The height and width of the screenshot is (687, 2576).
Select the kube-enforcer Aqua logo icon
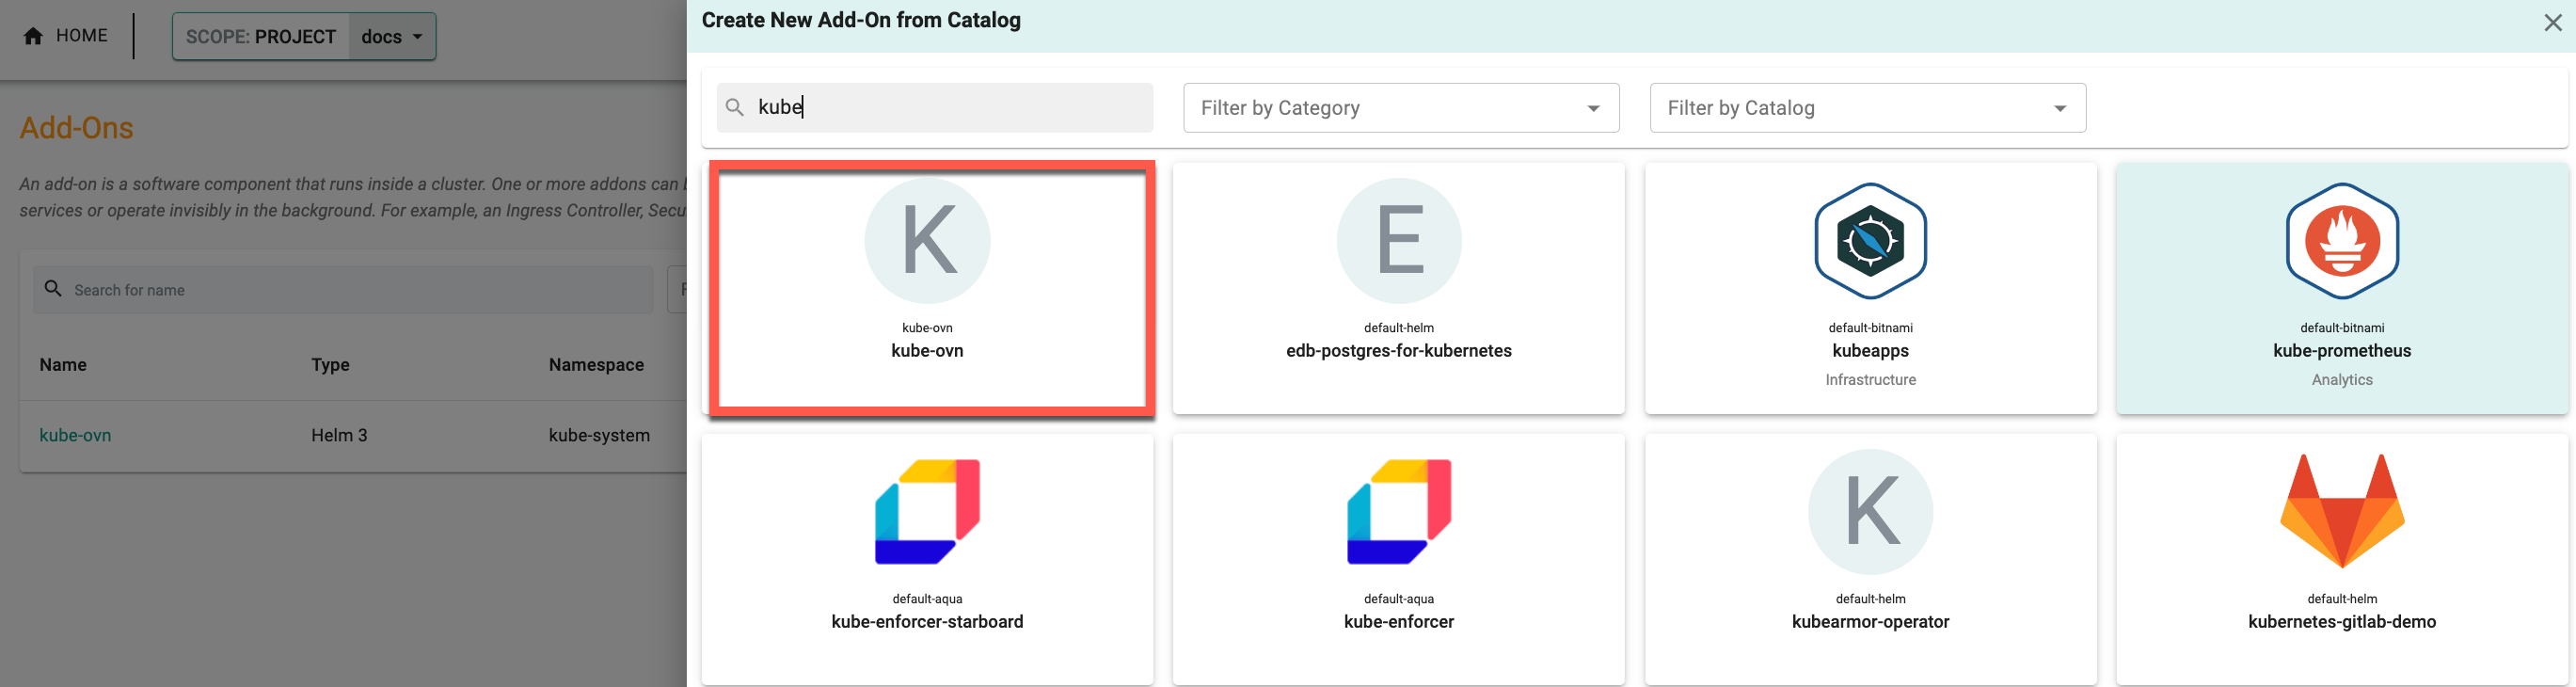tap(1399, 511)
